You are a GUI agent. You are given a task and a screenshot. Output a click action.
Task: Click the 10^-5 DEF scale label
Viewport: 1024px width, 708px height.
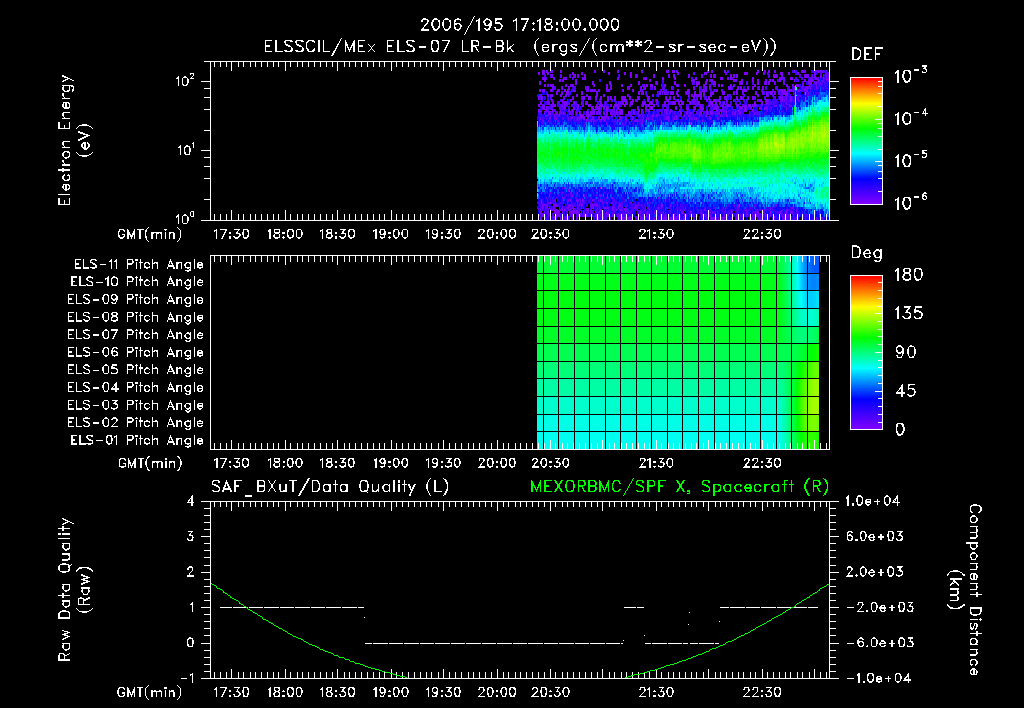[910, 159]
